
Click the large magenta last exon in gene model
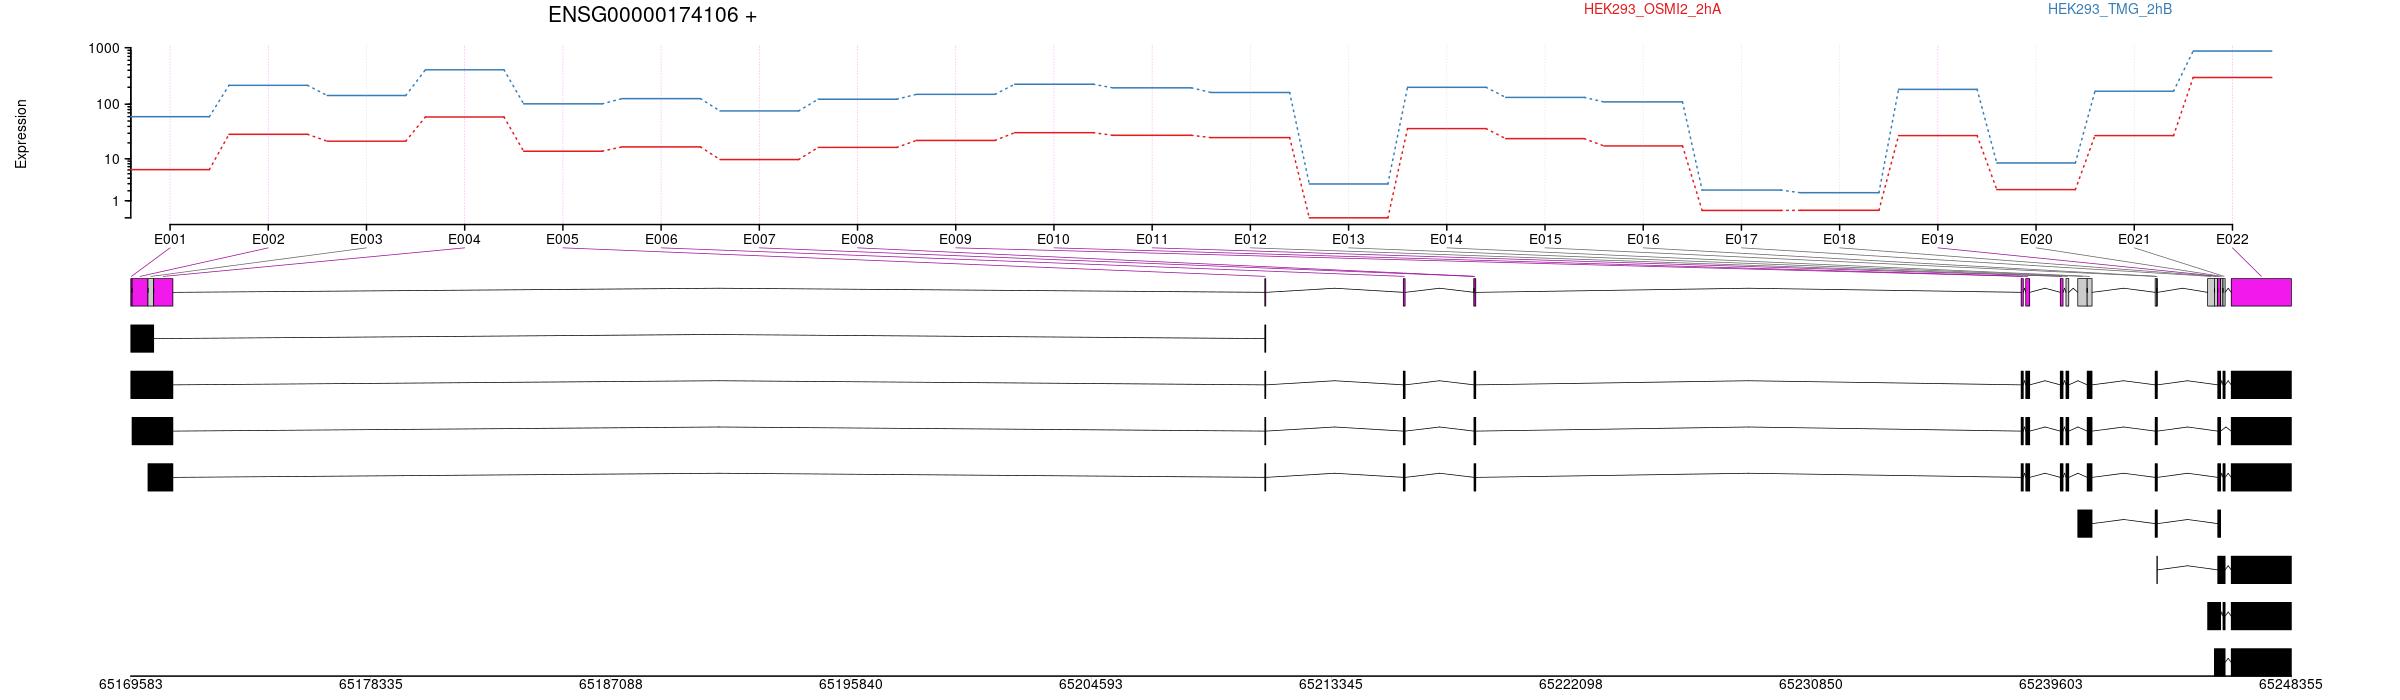click(2261, 292)
